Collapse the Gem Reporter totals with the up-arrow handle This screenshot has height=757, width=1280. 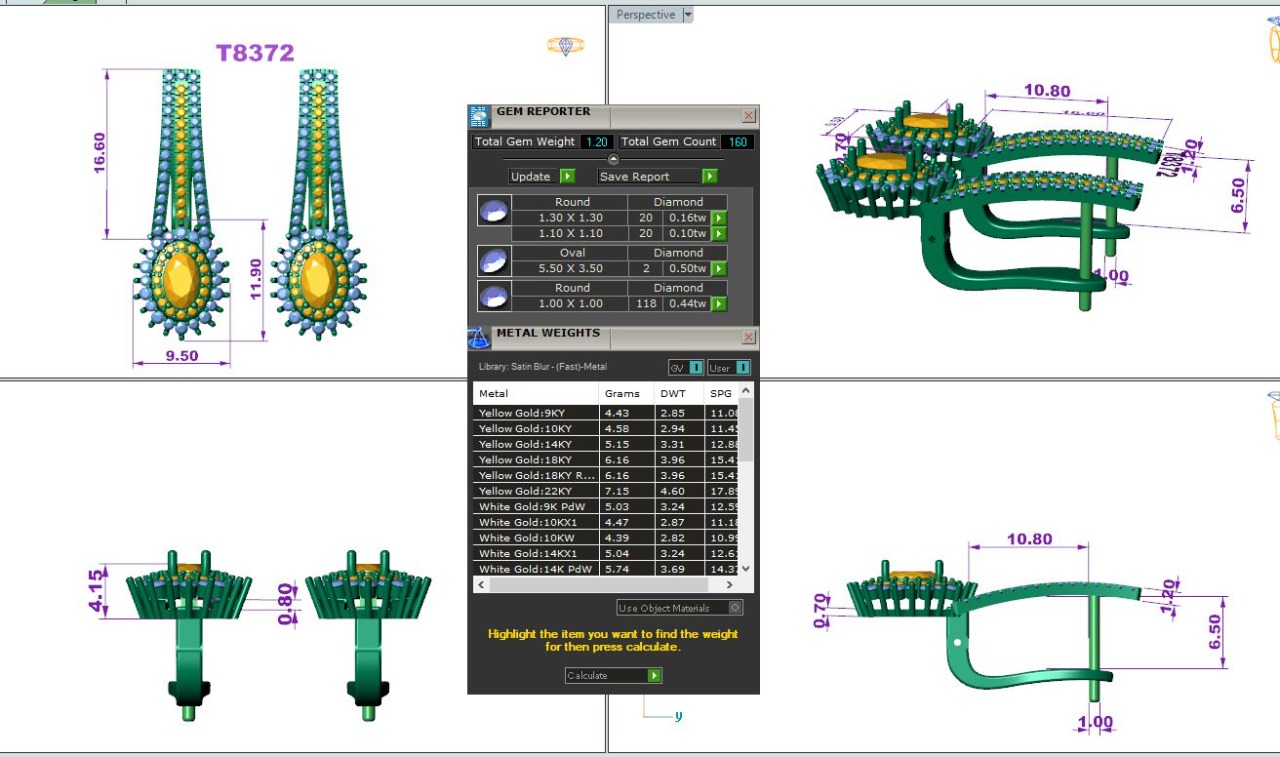click(613, 159)
